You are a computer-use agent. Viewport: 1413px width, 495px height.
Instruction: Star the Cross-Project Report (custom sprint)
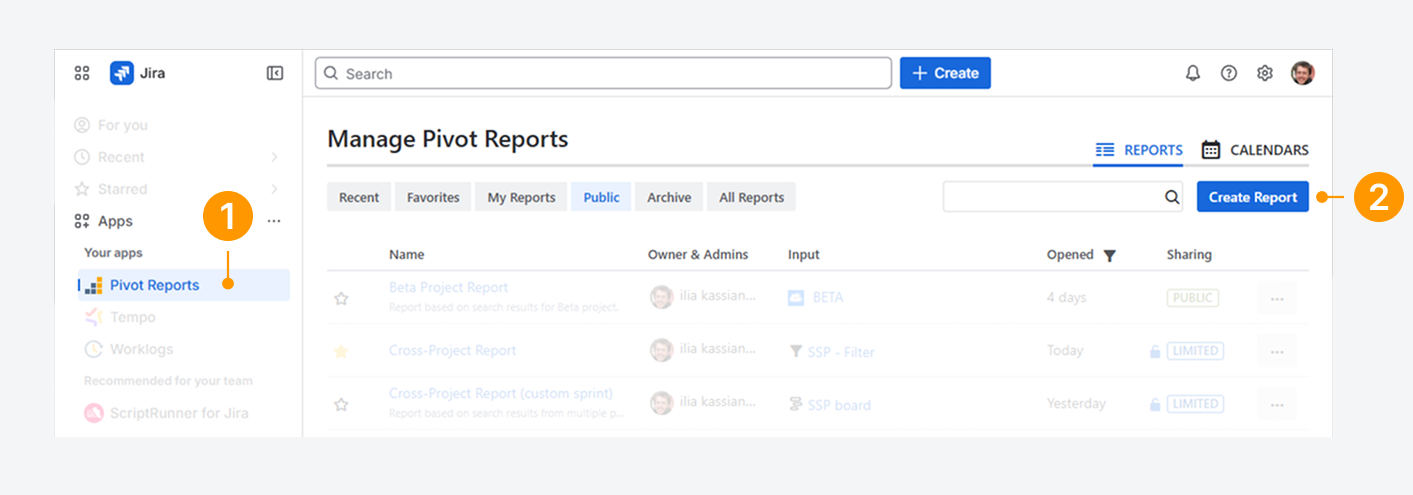341,404
